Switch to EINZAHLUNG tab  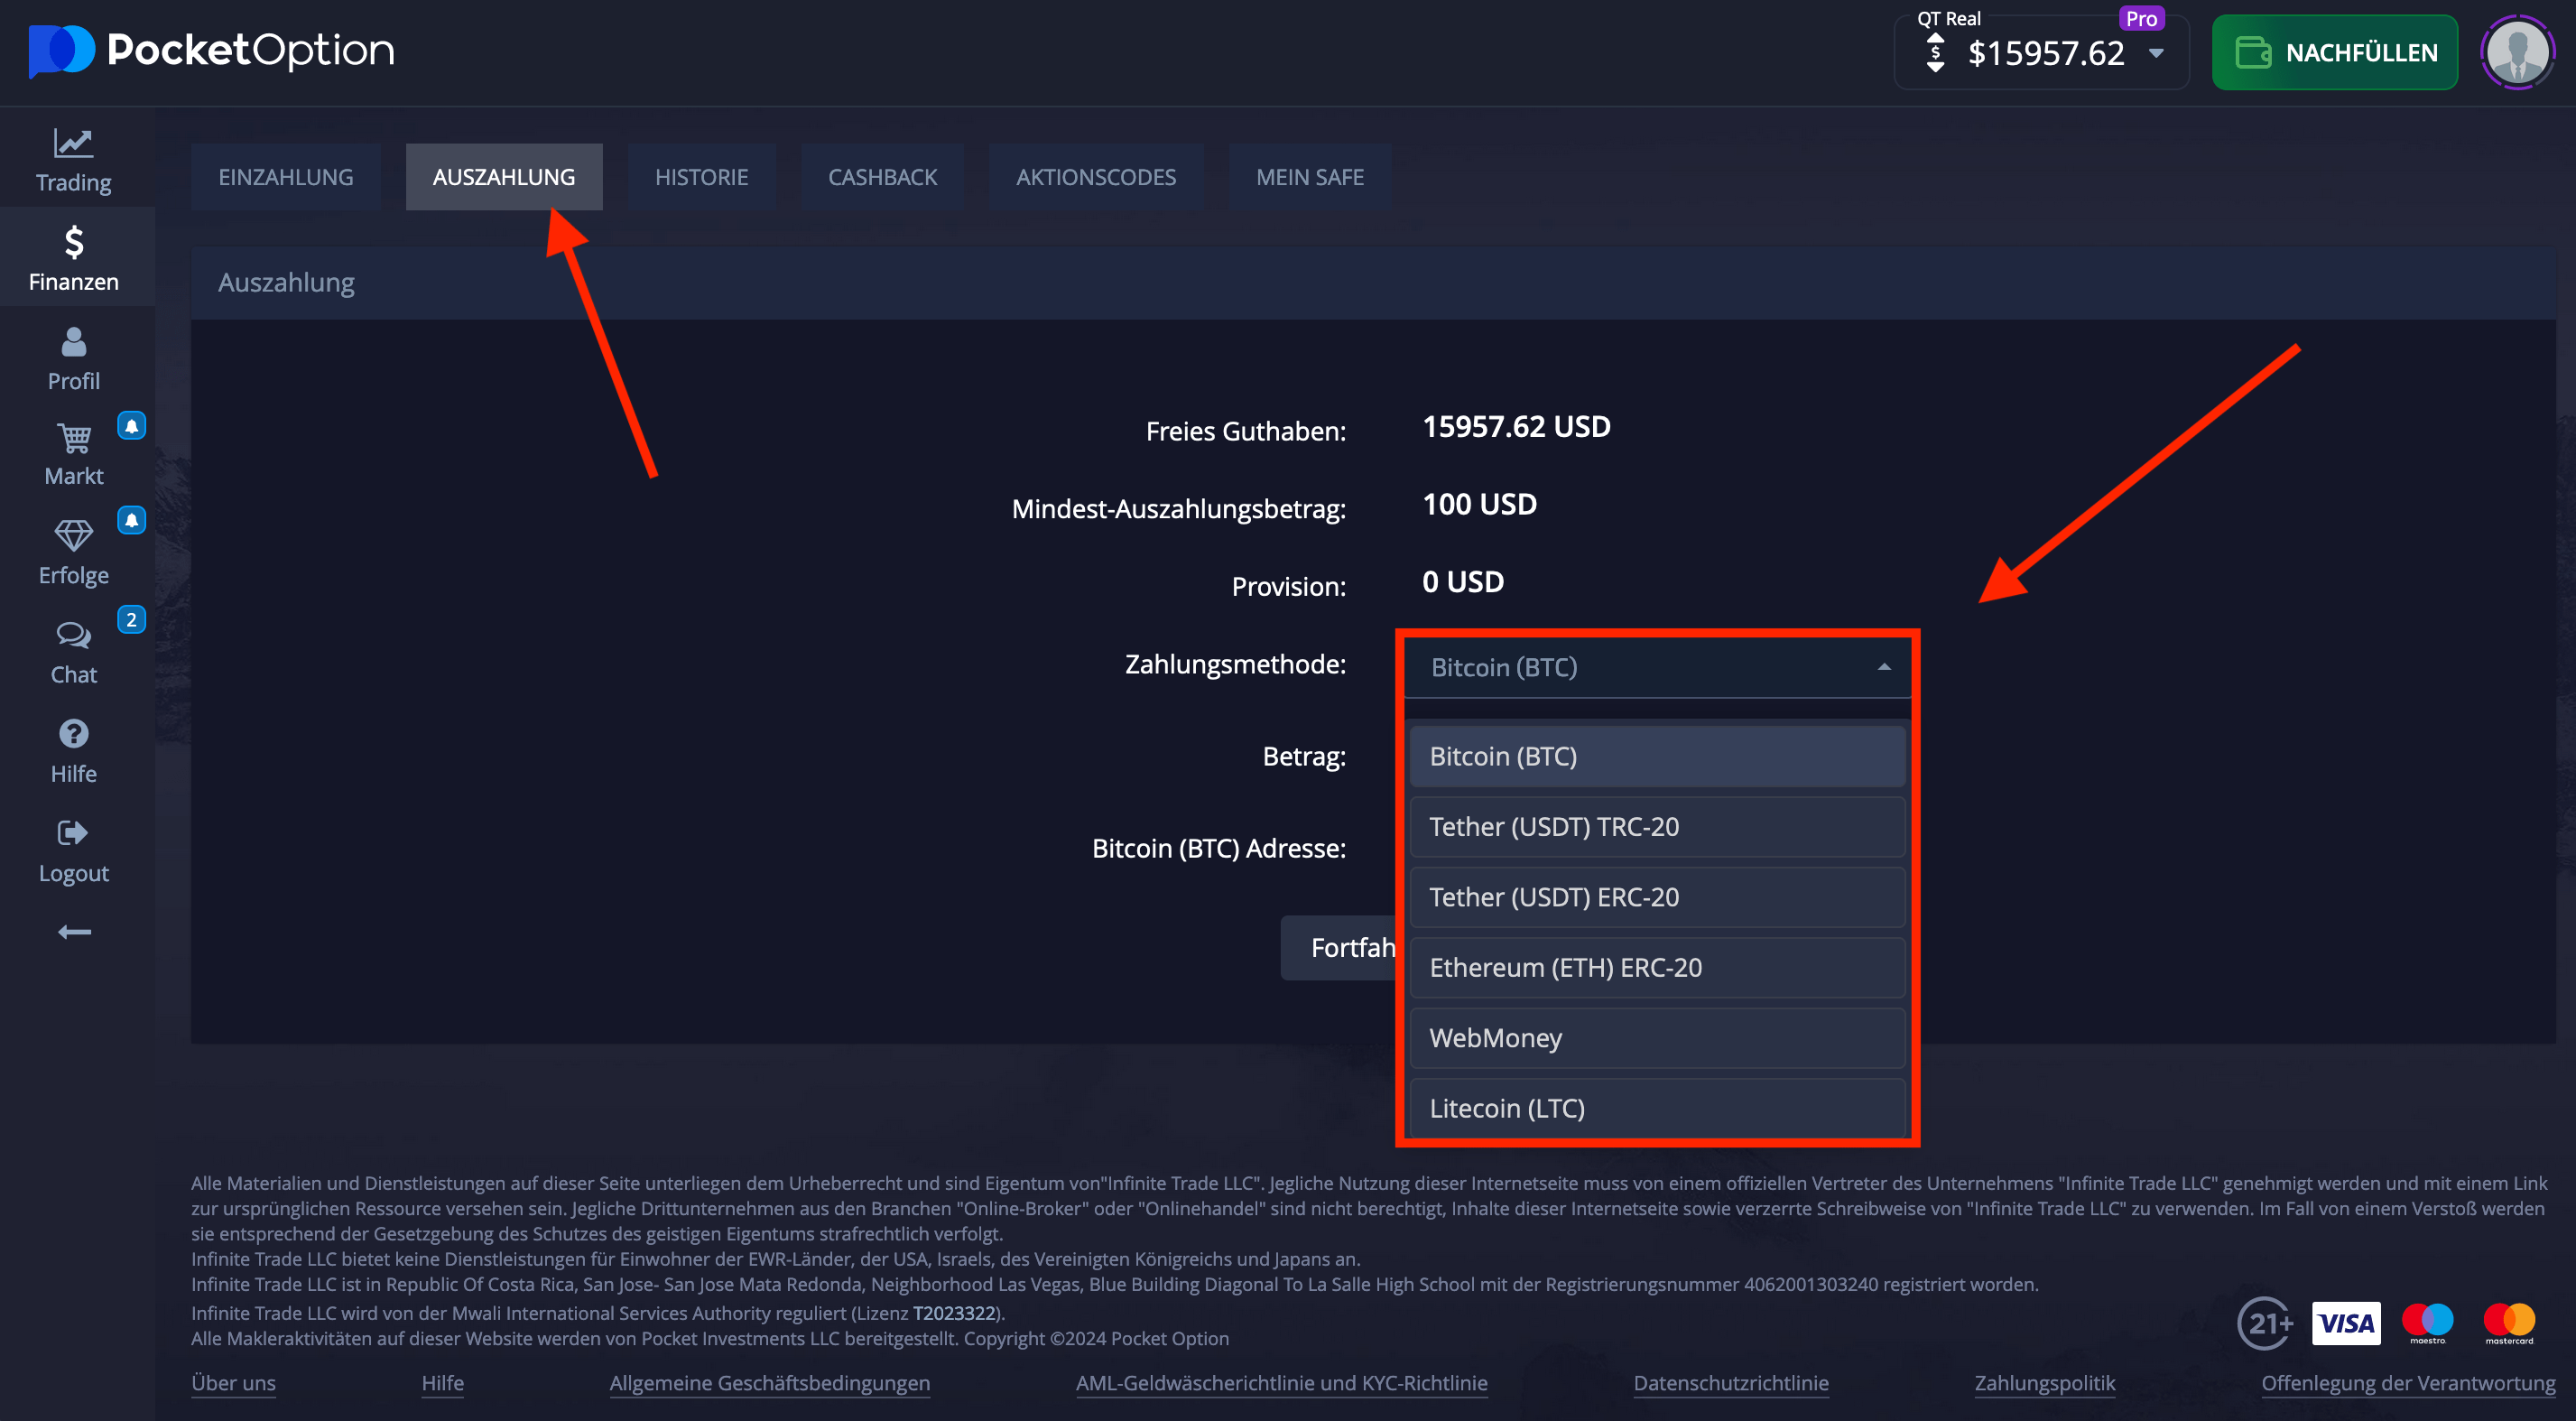coord(285,177)
